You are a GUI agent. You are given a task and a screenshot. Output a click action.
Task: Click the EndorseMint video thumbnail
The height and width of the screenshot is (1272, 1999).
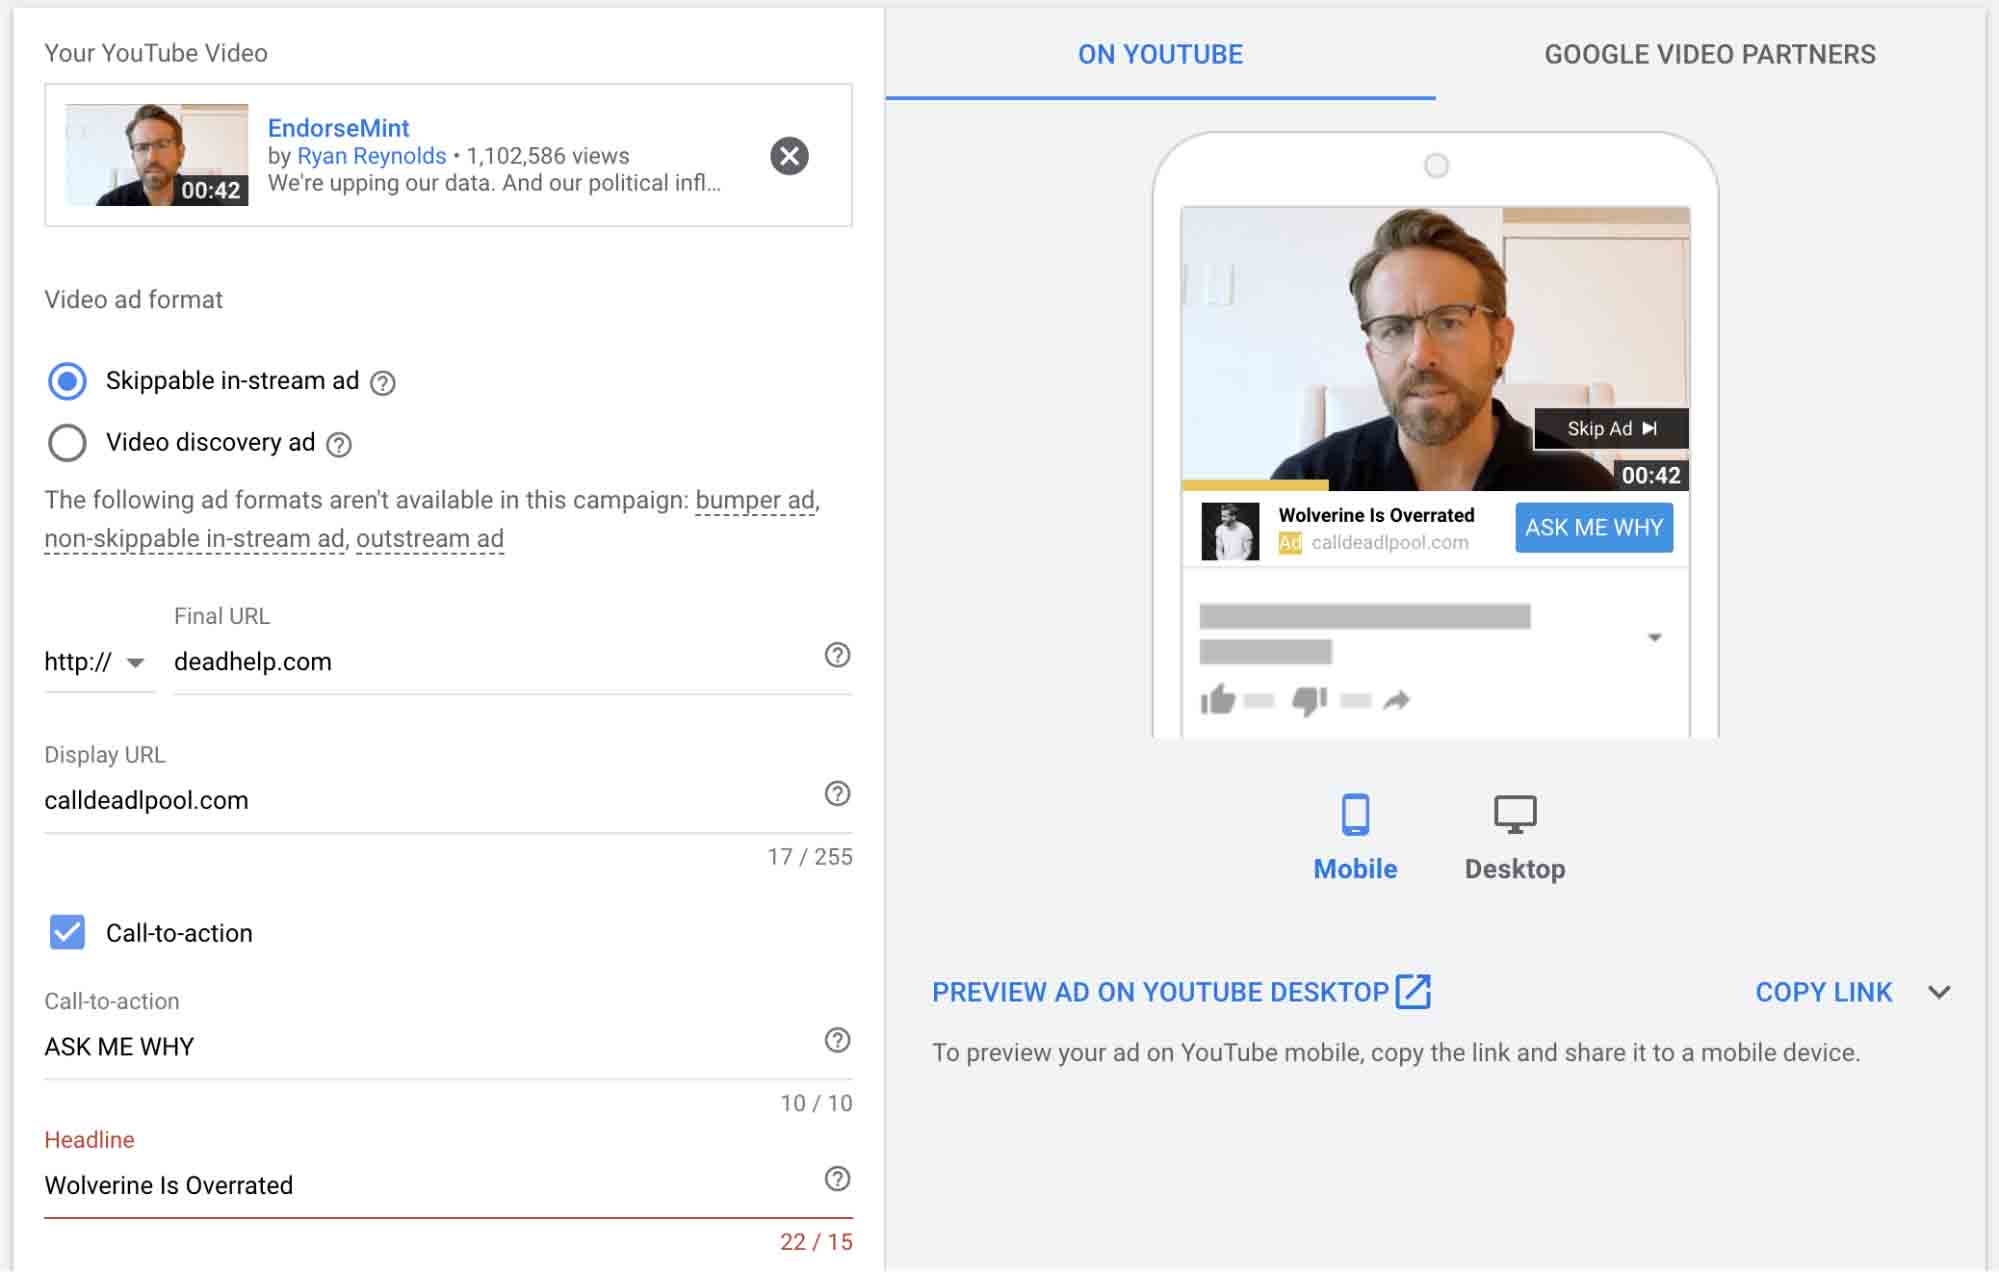click(x=157, y=155)
